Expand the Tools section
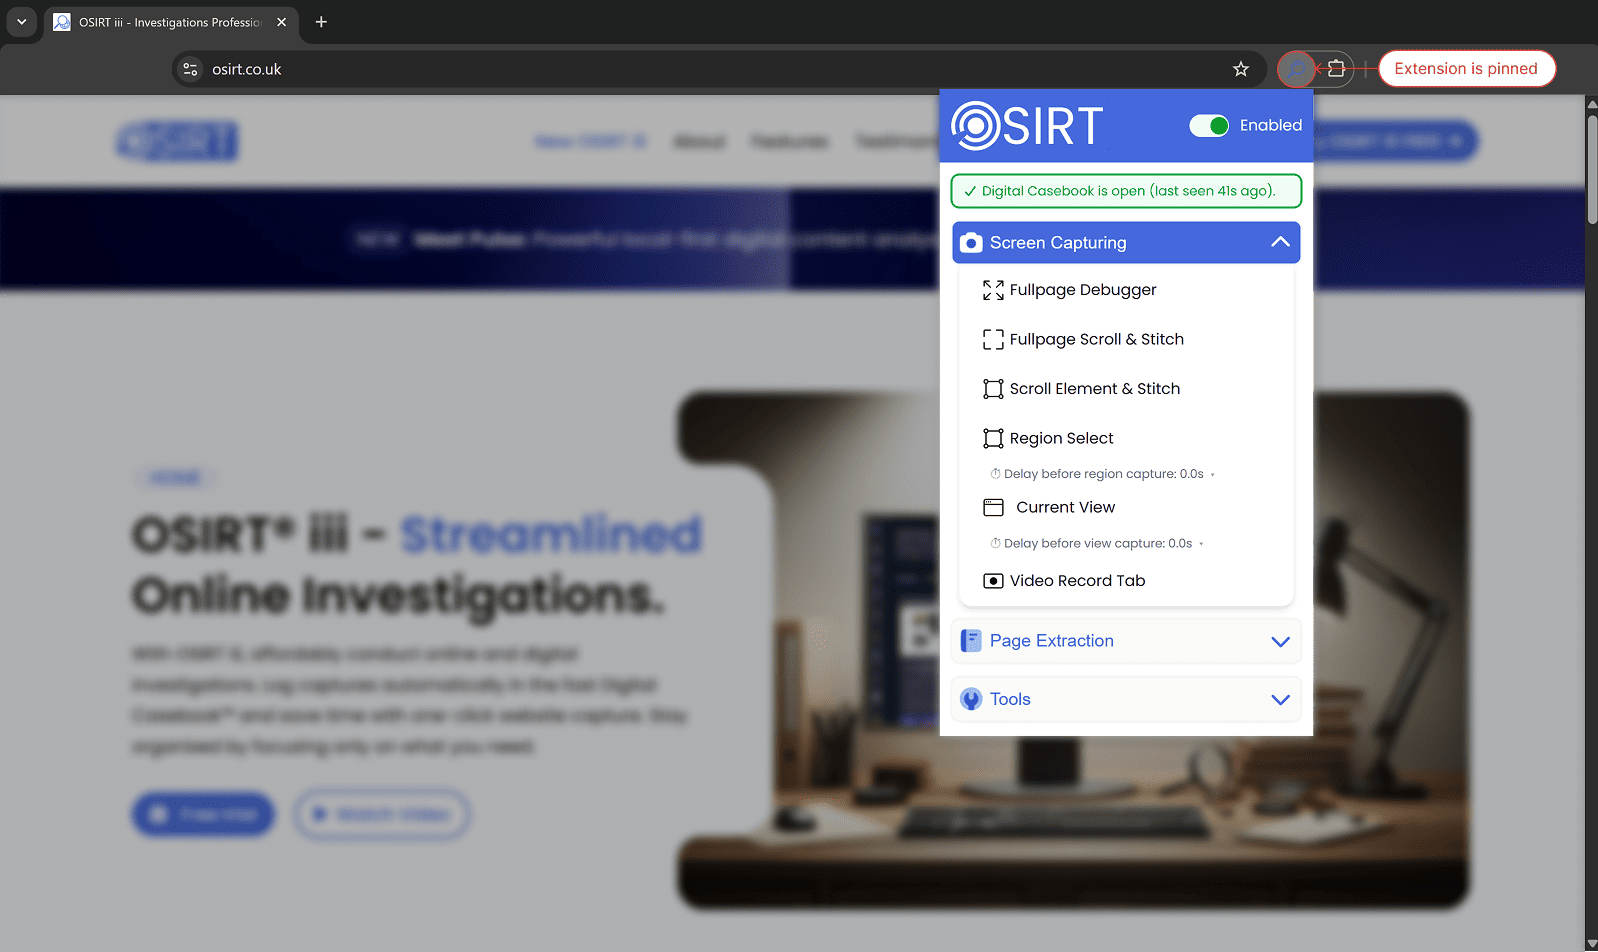This screenshot has width=1598, height=952. point(1126,699)
